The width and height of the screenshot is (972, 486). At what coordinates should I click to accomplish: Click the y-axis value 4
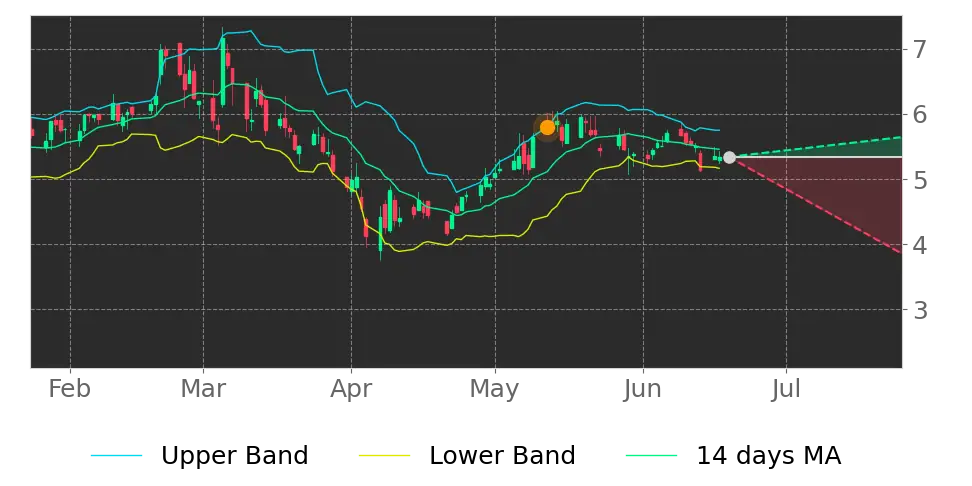(x=921, y=244)
